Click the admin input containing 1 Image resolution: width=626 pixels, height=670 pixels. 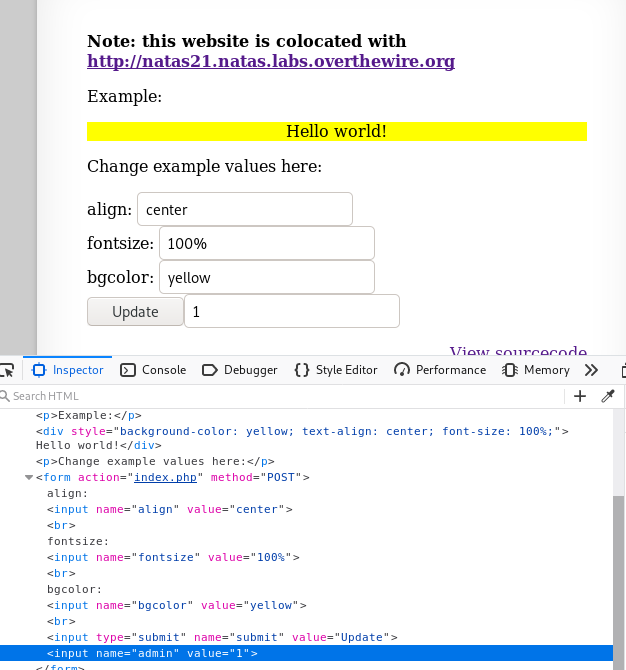[x=292, y=311]
